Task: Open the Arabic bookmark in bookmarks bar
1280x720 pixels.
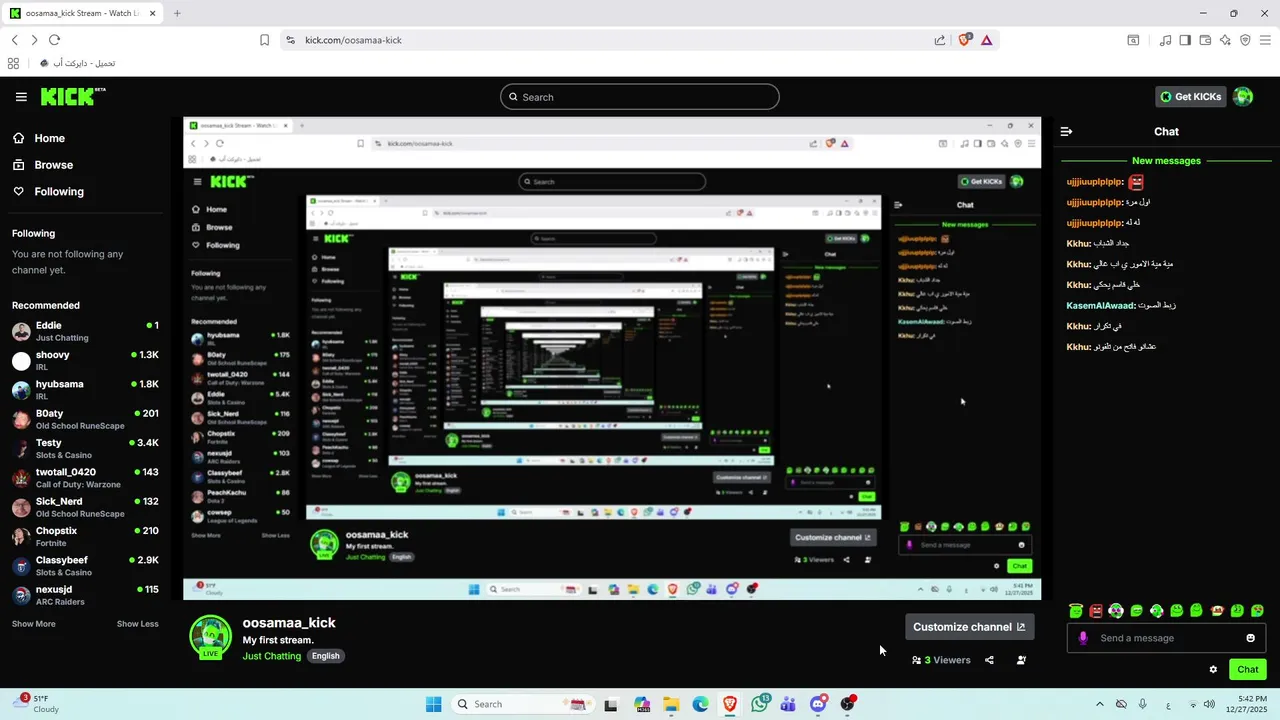Action: (x=77, y=63)
